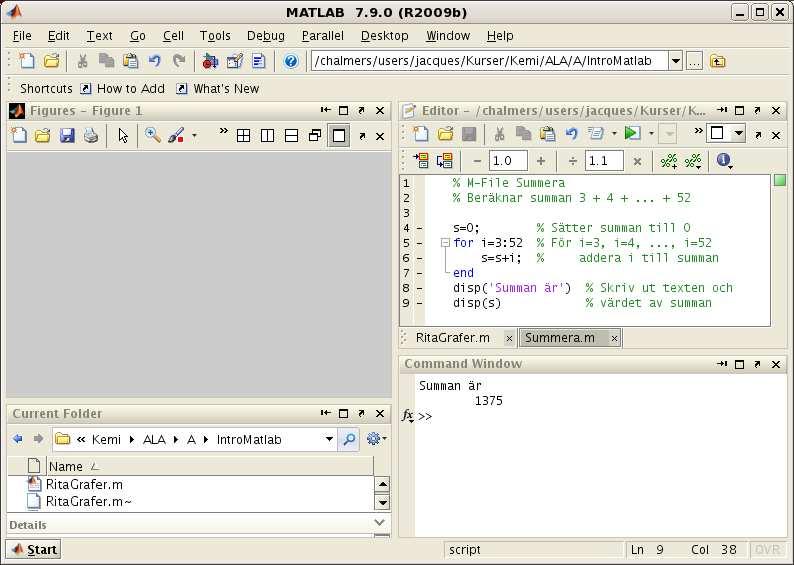Go up one directory level icon
Viewport: 794px width, 565px height.
[718, 61]
